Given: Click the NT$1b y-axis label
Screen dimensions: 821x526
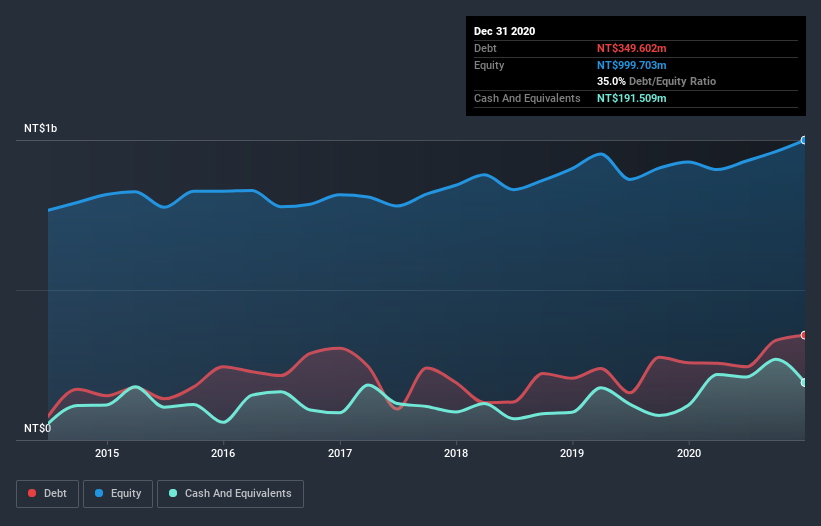Looking at the screenshot, I should (x=40, y=128).
